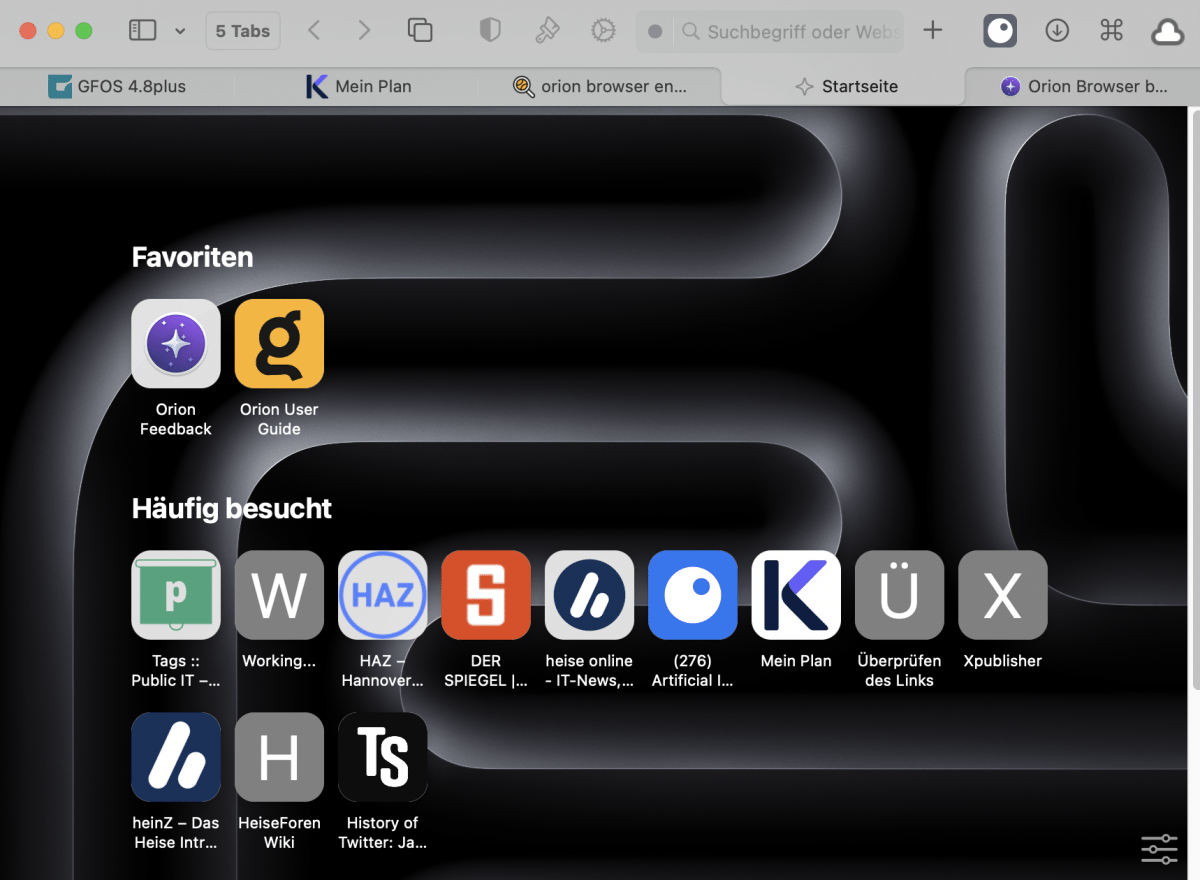Open start page customization sliders icon
1200x880 pixels.
[x=1159, y=849]
